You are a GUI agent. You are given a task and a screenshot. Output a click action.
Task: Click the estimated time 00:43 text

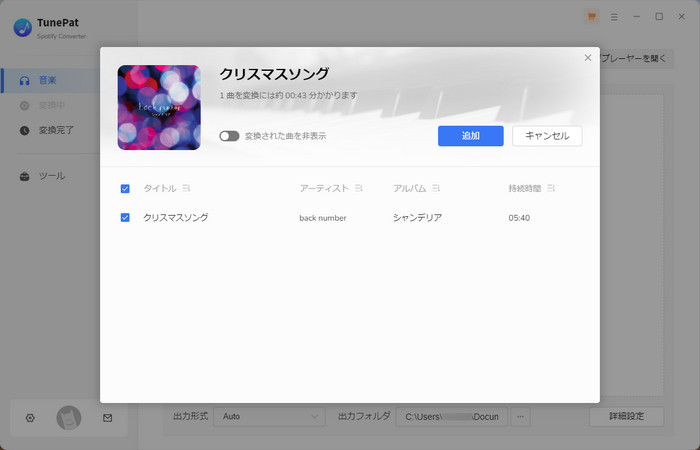click(288, 96)
